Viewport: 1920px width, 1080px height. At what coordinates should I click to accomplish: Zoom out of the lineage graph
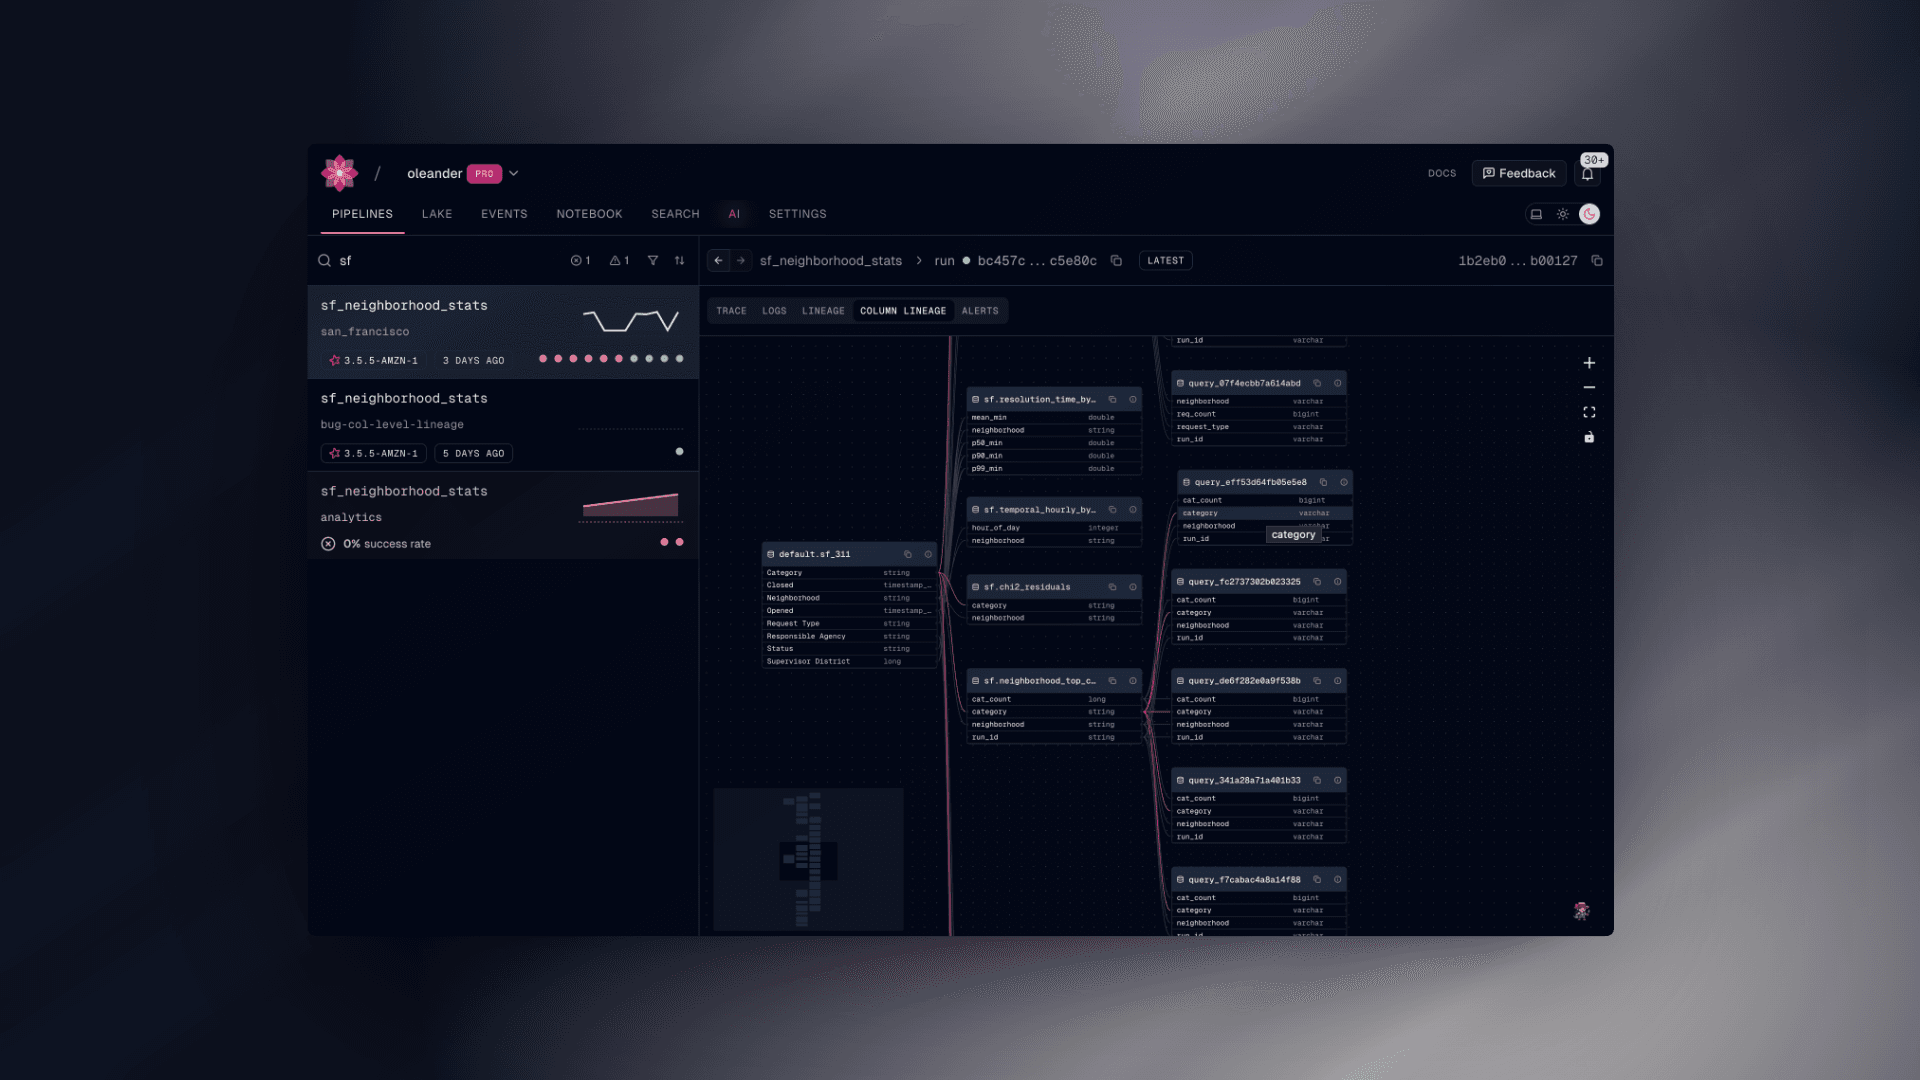(x=1589, y=387)
